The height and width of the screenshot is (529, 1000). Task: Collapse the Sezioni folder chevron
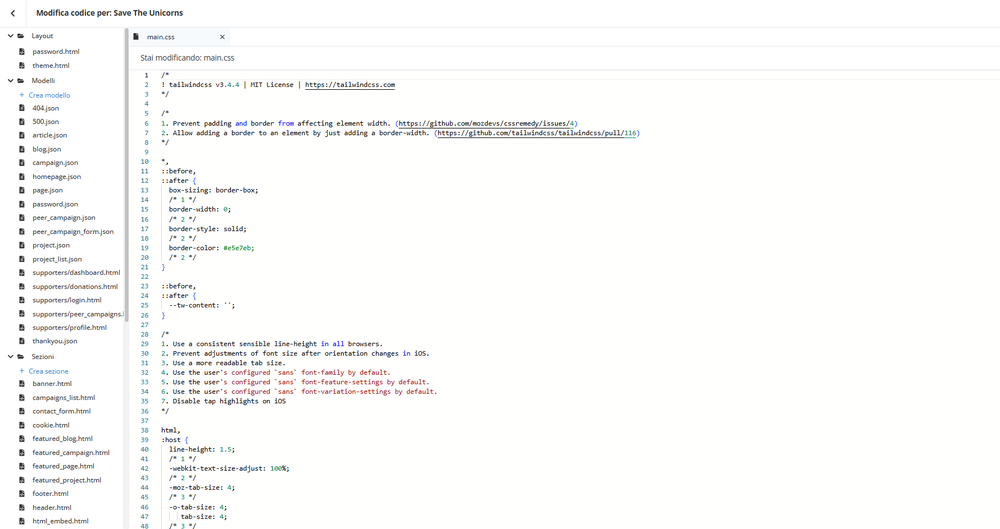10,356
